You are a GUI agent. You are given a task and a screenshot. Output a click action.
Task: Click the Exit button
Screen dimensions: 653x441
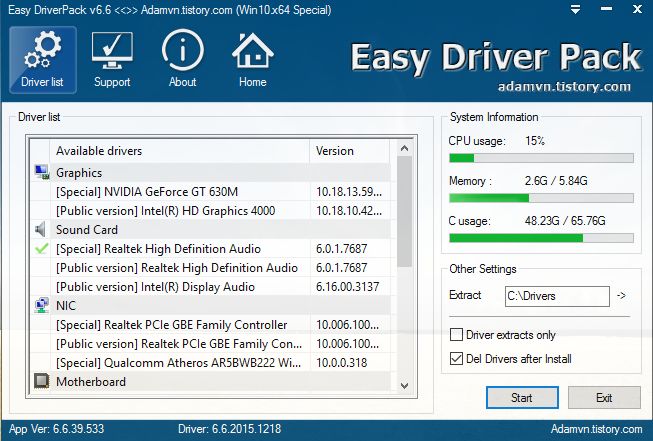point(604,398)
